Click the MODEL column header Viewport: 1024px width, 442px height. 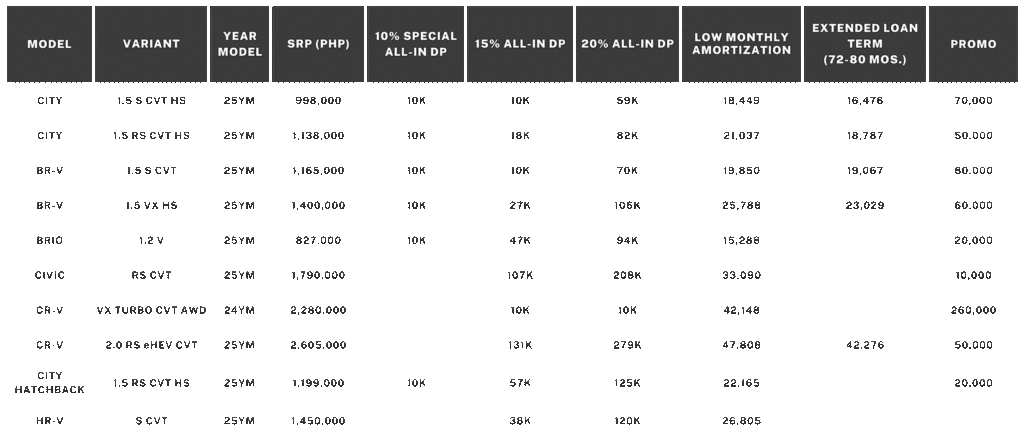[49, 44]
